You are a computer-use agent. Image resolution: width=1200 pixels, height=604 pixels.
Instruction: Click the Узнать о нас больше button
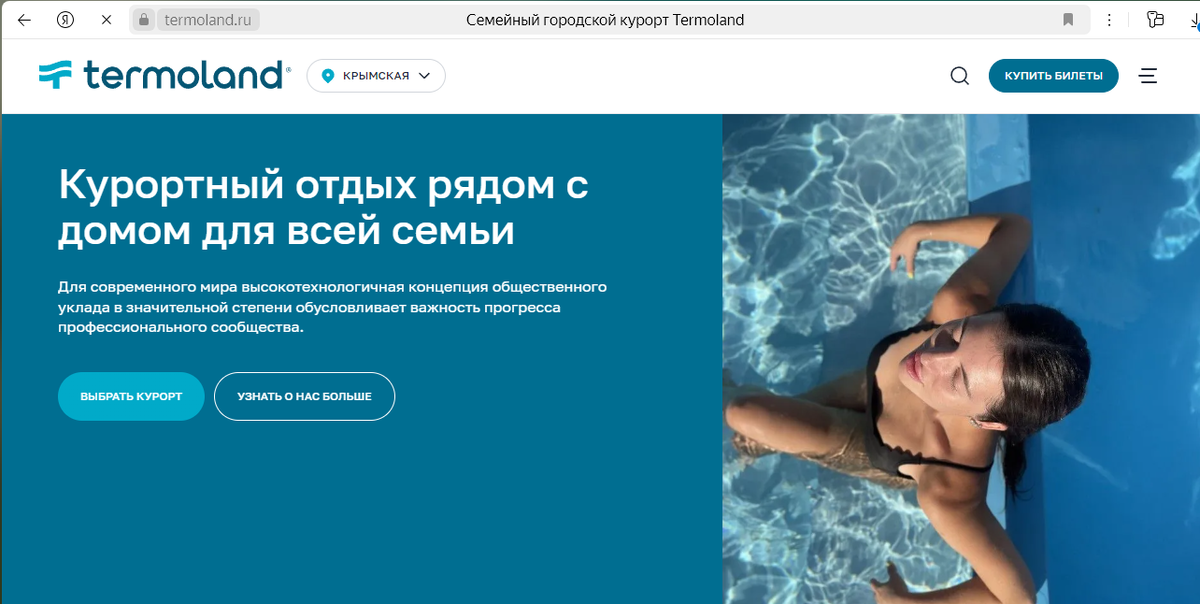[x=304, y=397]
